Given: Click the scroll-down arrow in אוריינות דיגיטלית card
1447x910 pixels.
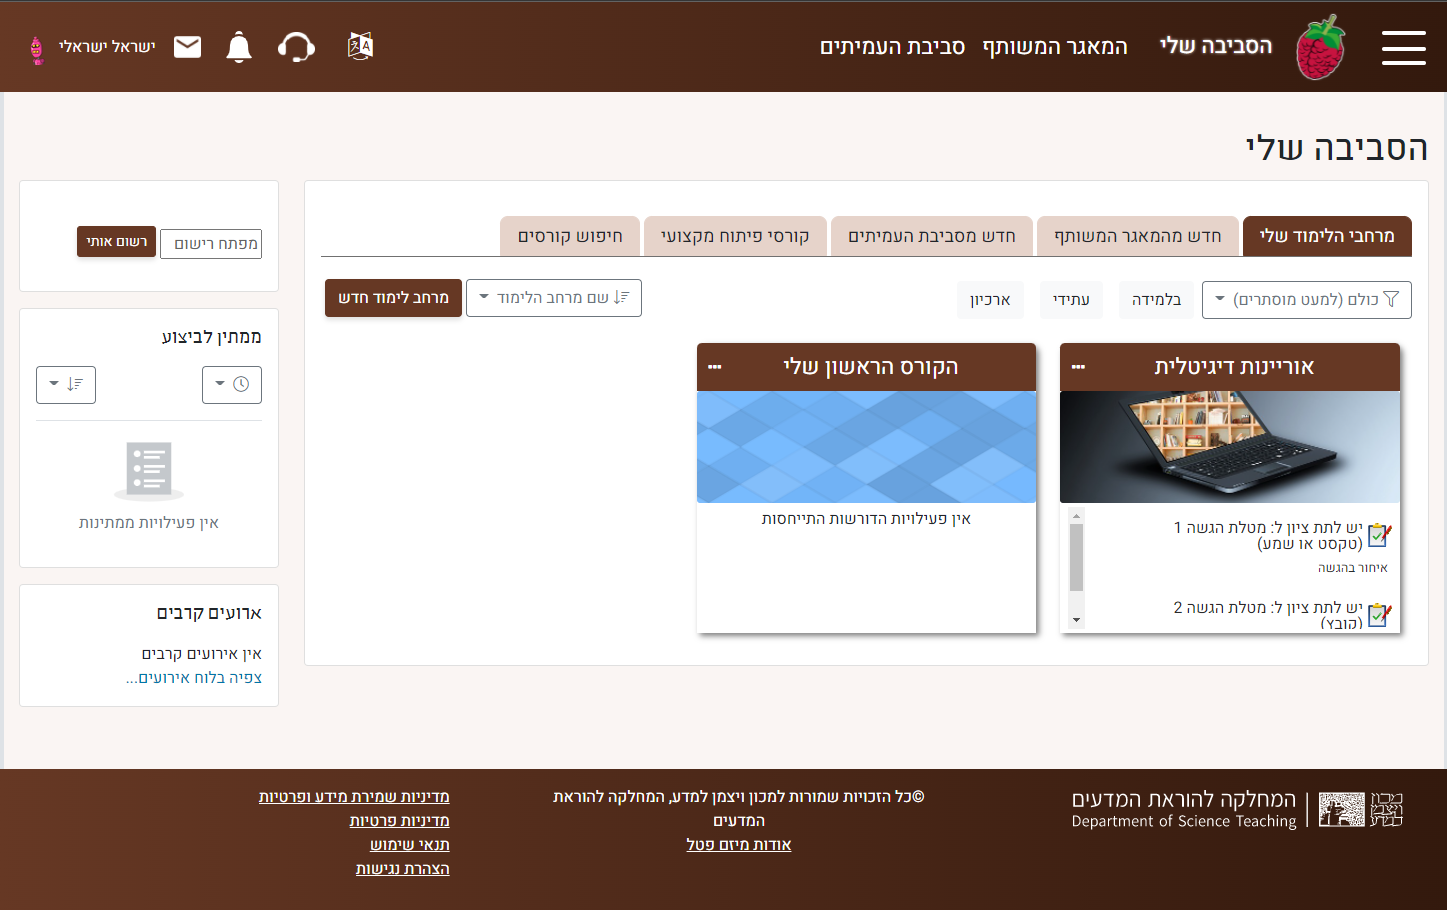Looking at the screenshot, I should 1076,620.
